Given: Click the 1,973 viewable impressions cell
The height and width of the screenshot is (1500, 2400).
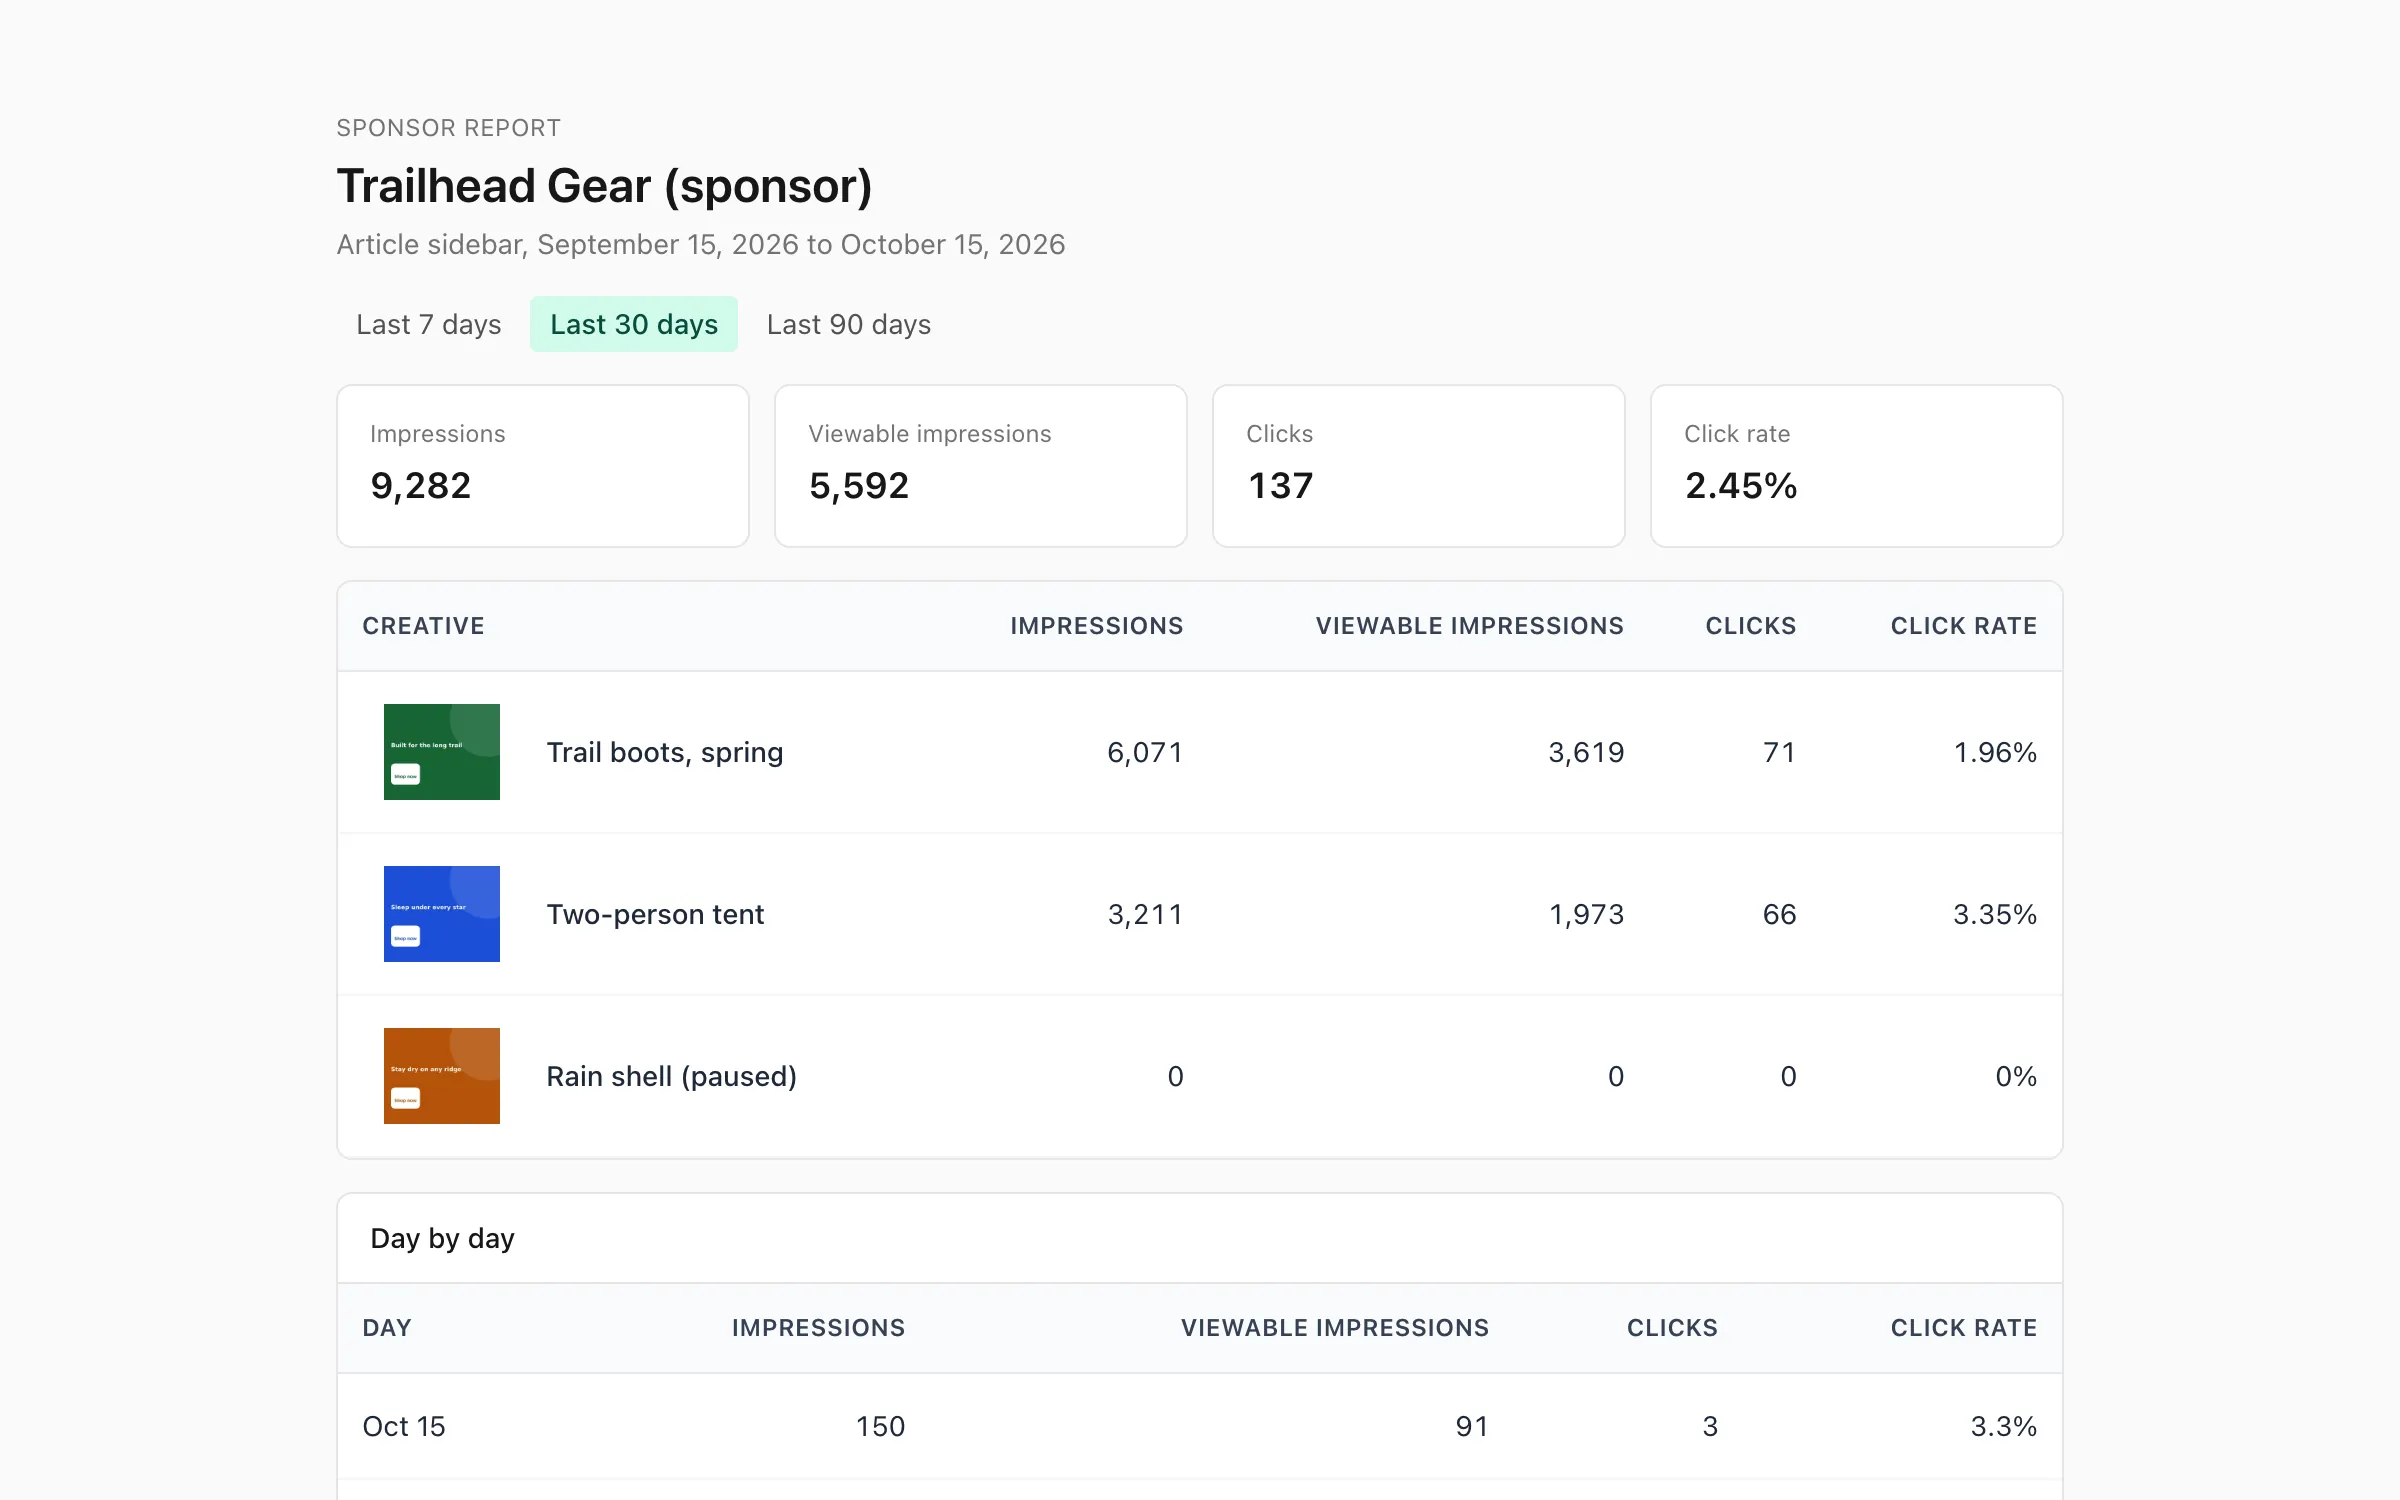Looking at the screenshot, I should pyautogui.click(x=1587, y=914).
